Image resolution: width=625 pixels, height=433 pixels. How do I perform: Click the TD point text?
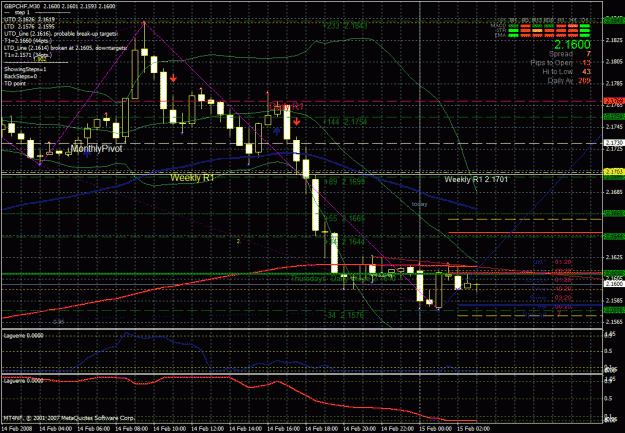click(x=15, y=84)
